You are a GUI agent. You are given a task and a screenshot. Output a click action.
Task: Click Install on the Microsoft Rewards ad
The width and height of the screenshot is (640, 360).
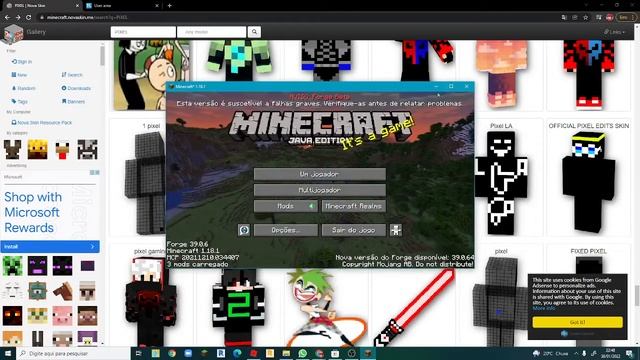50,247
